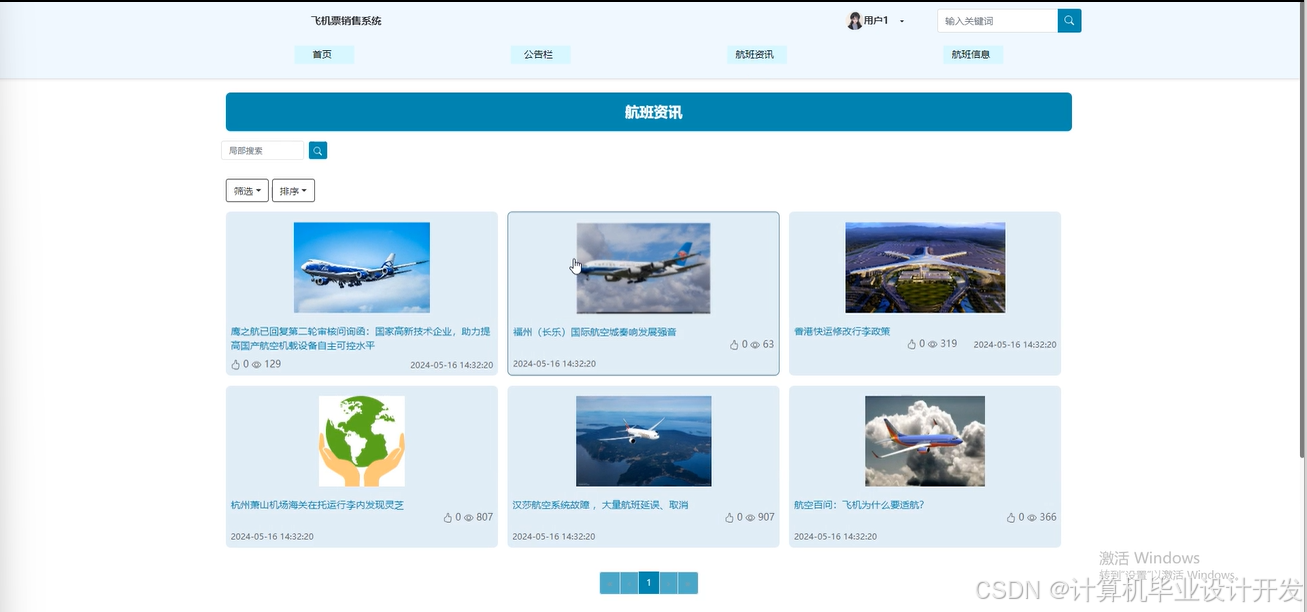Click the eye icon beside 319 views
This screenshot has width=1307, height=612.
(x=932, y=344)
